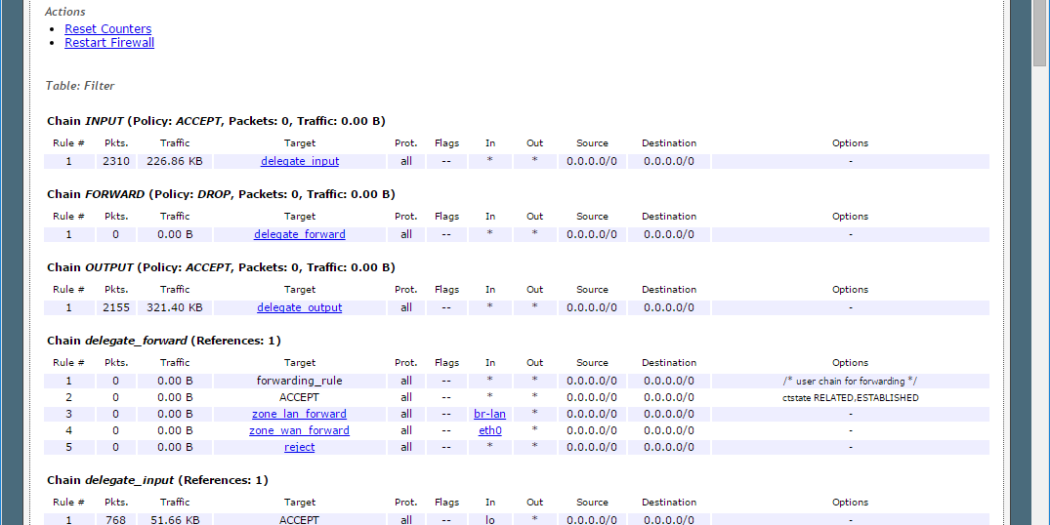Click the Table: Filter heading
The height and width of the screenshot is (525, 1050).
(x=80, y=86)
